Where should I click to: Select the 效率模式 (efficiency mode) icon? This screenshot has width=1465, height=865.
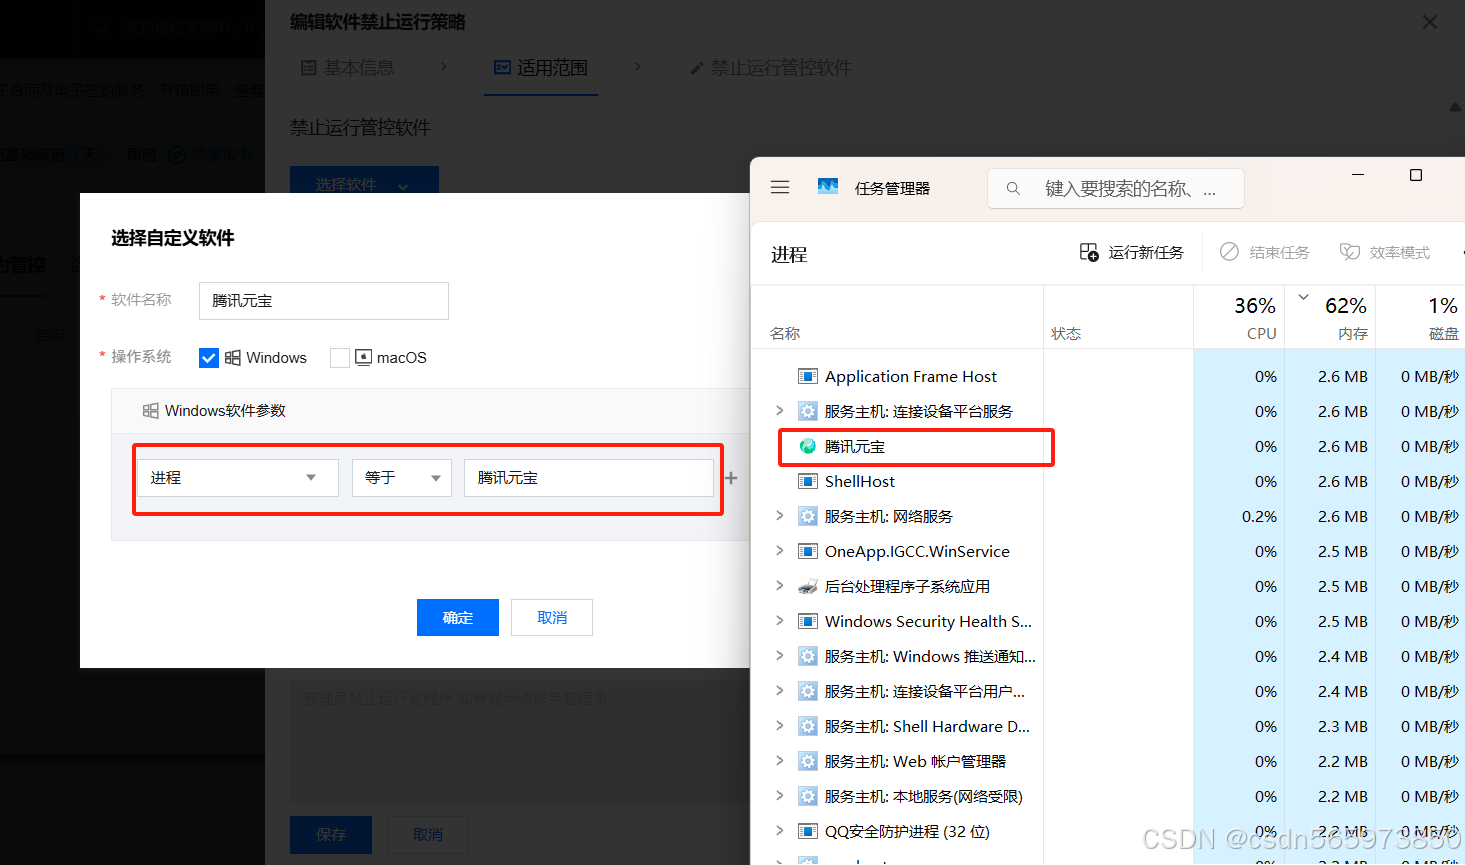tap(1350, 252)
